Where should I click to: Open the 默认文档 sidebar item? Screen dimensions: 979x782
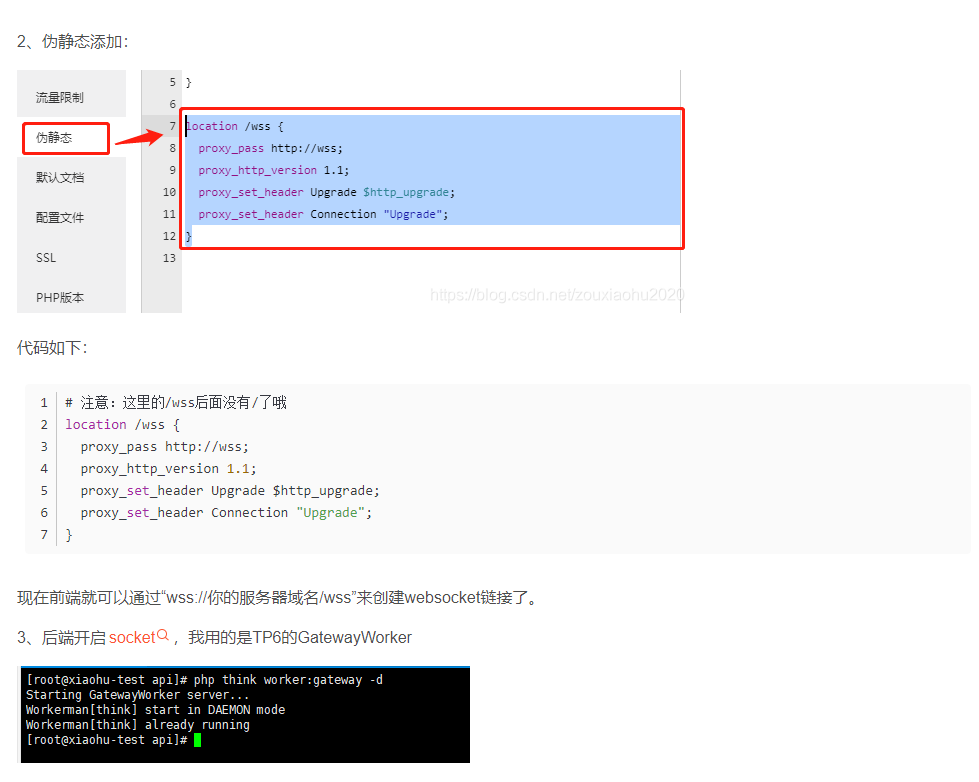click(x=60, y=178)
